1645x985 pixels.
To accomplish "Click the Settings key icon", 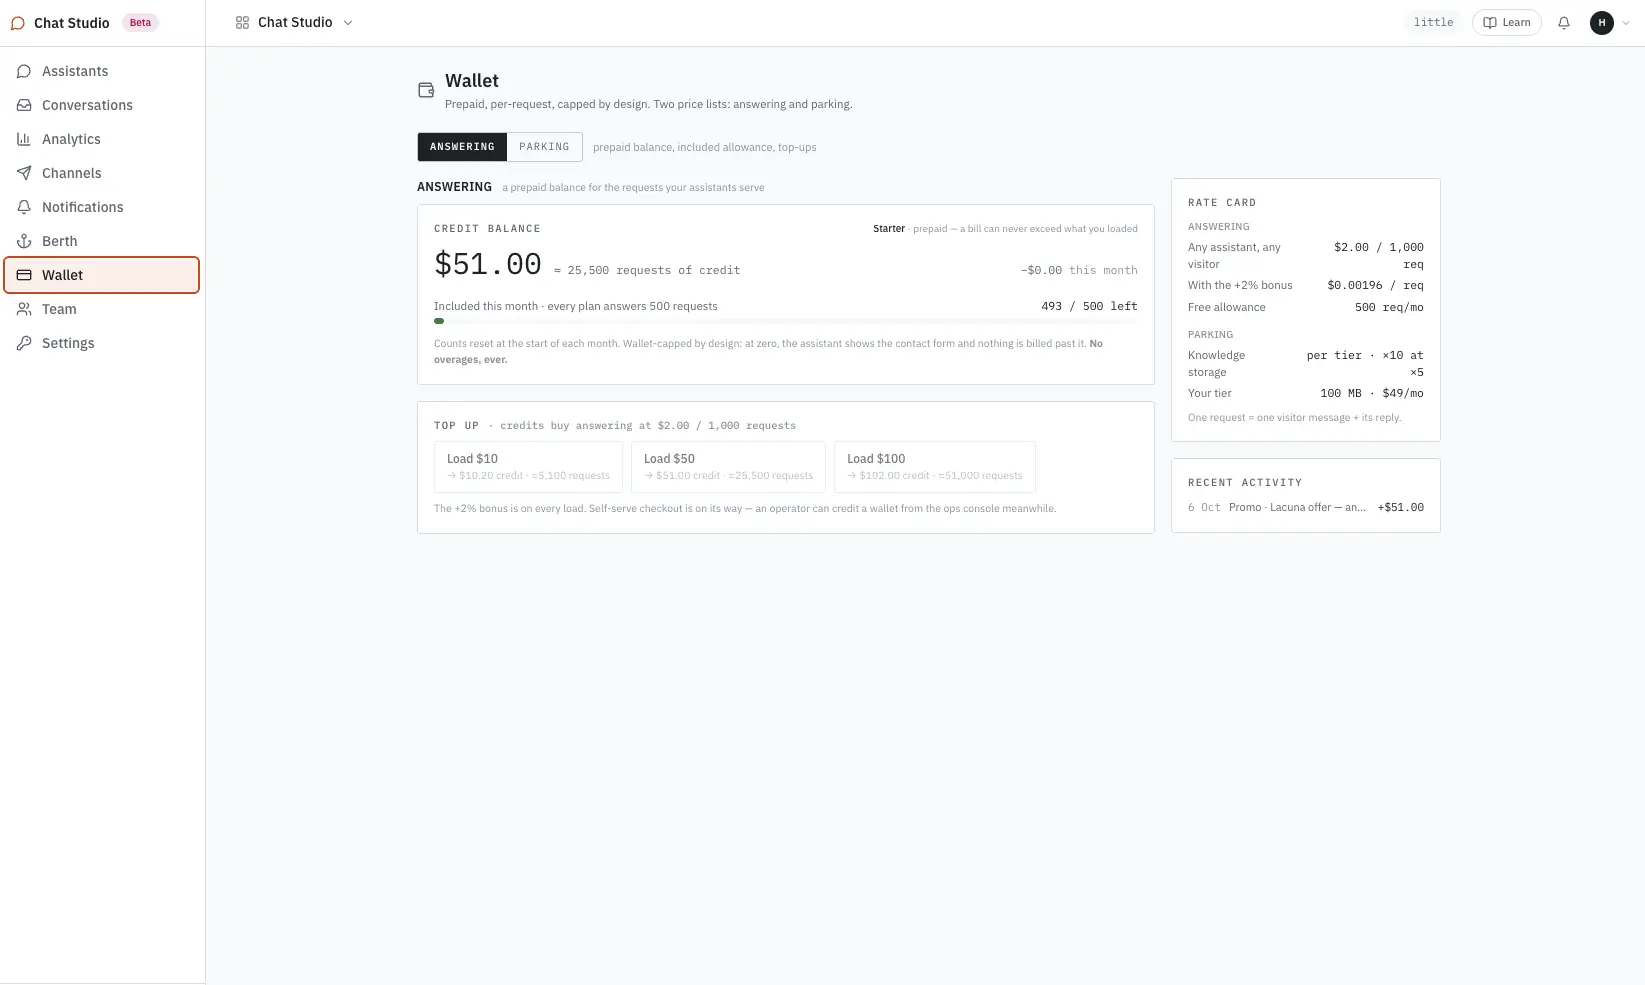I will tap(24, 343).
